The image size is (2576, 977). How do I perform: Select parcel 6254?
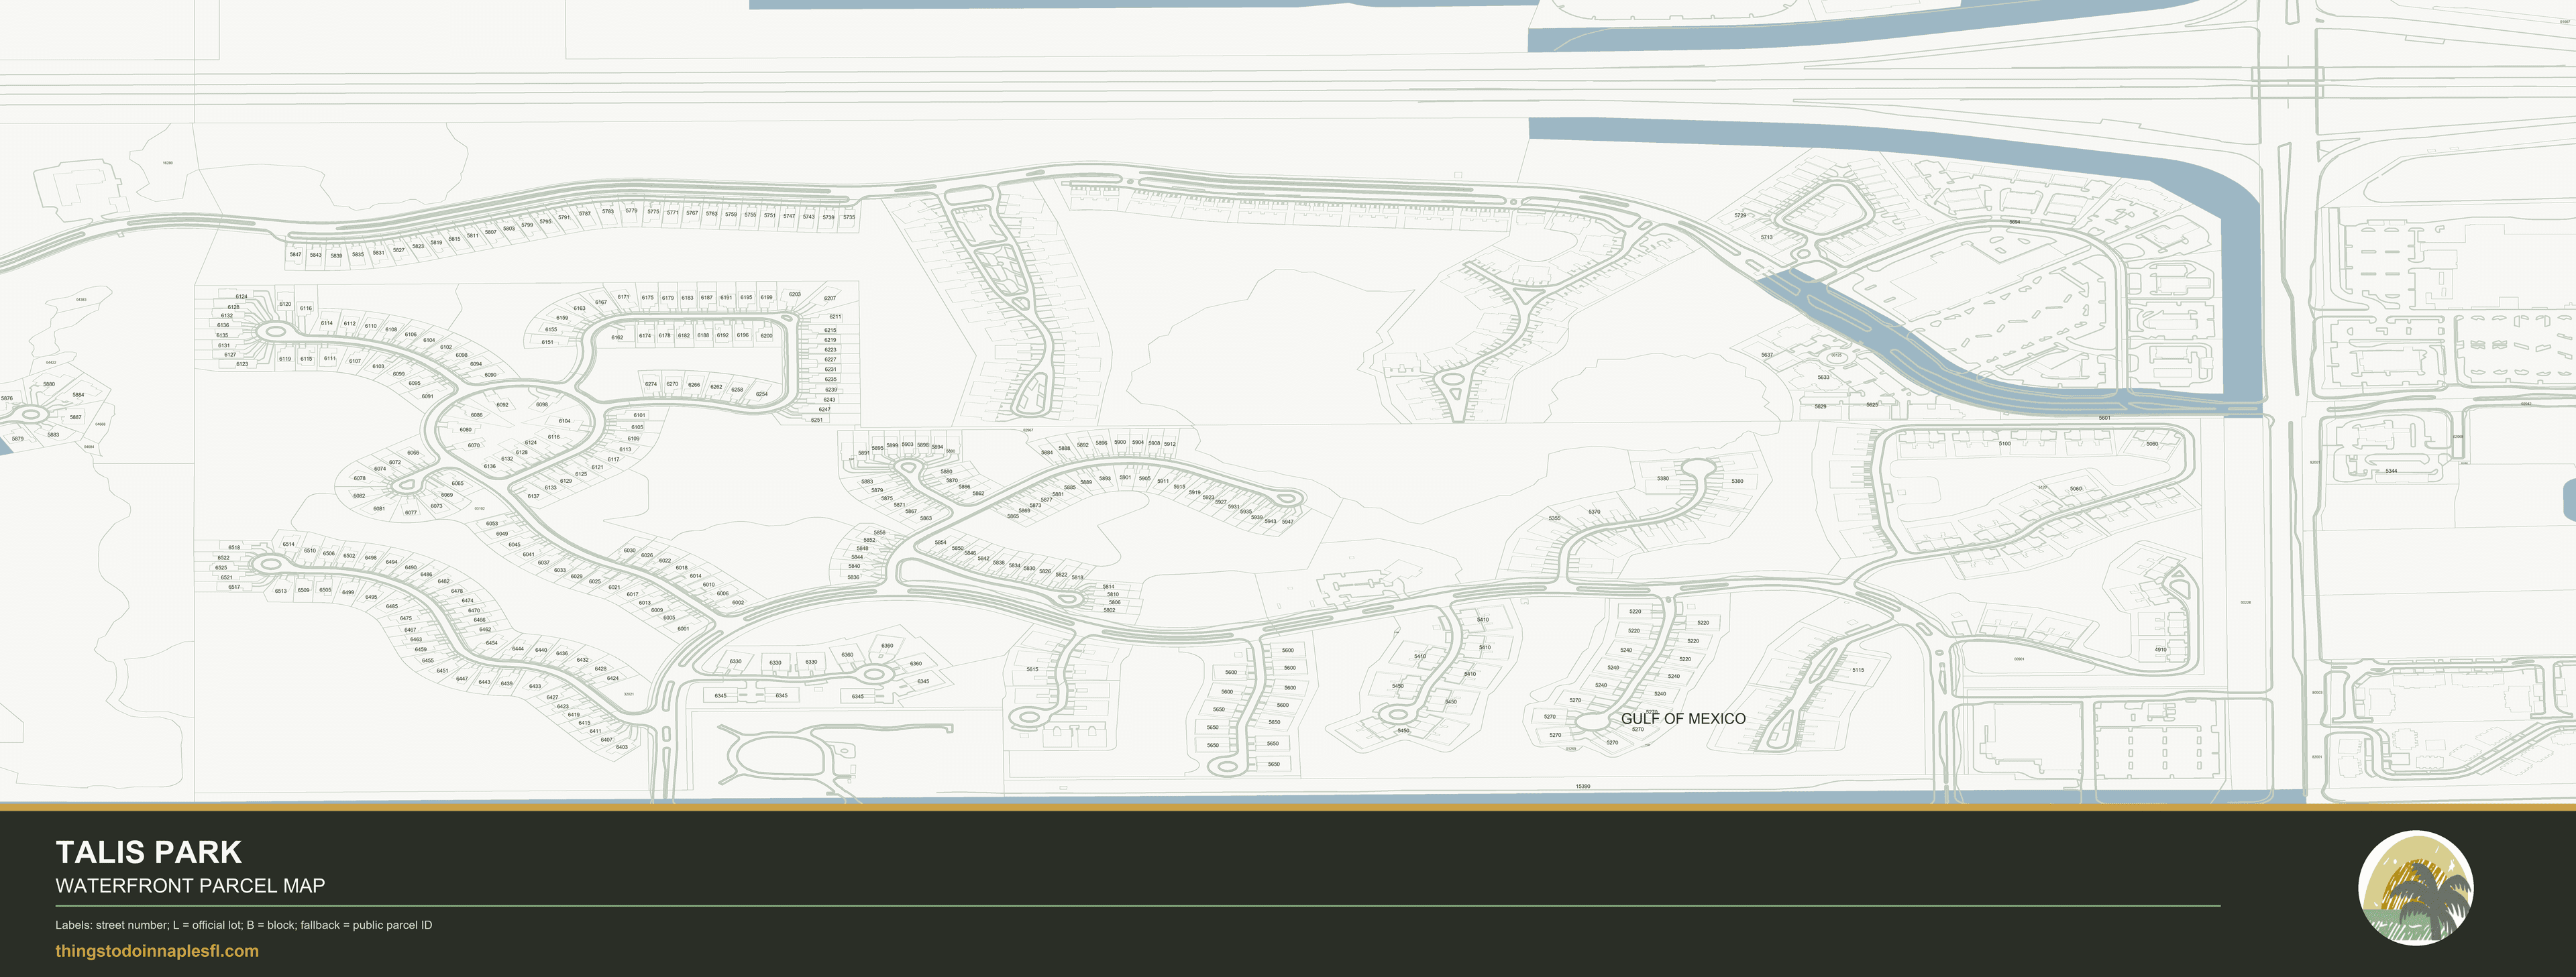tap(761, 394)
